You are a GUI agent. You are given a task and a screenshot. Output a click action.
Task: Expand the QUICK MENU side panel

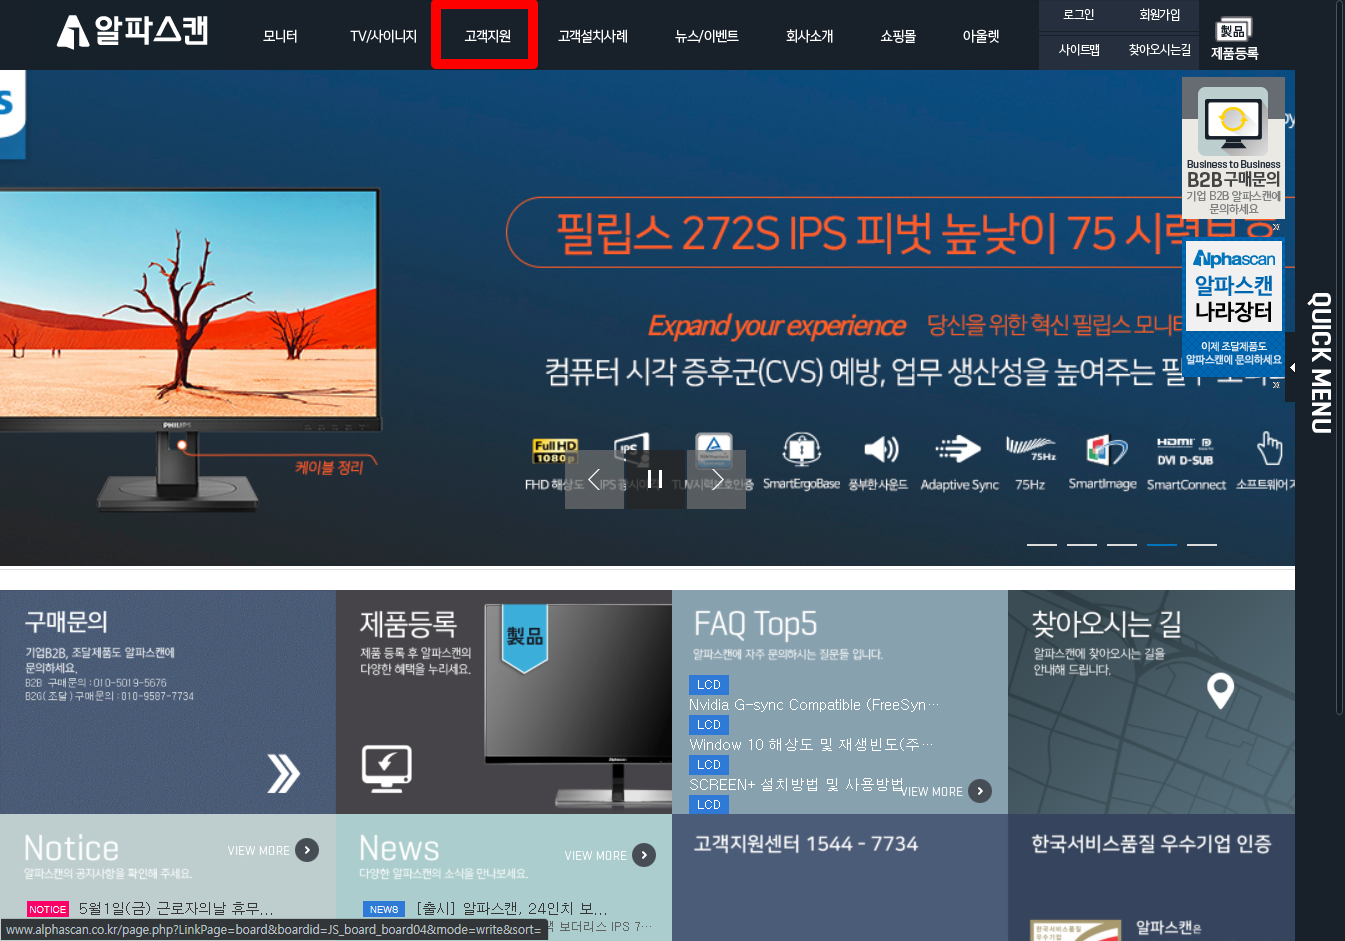click(x=1292, y=367)
